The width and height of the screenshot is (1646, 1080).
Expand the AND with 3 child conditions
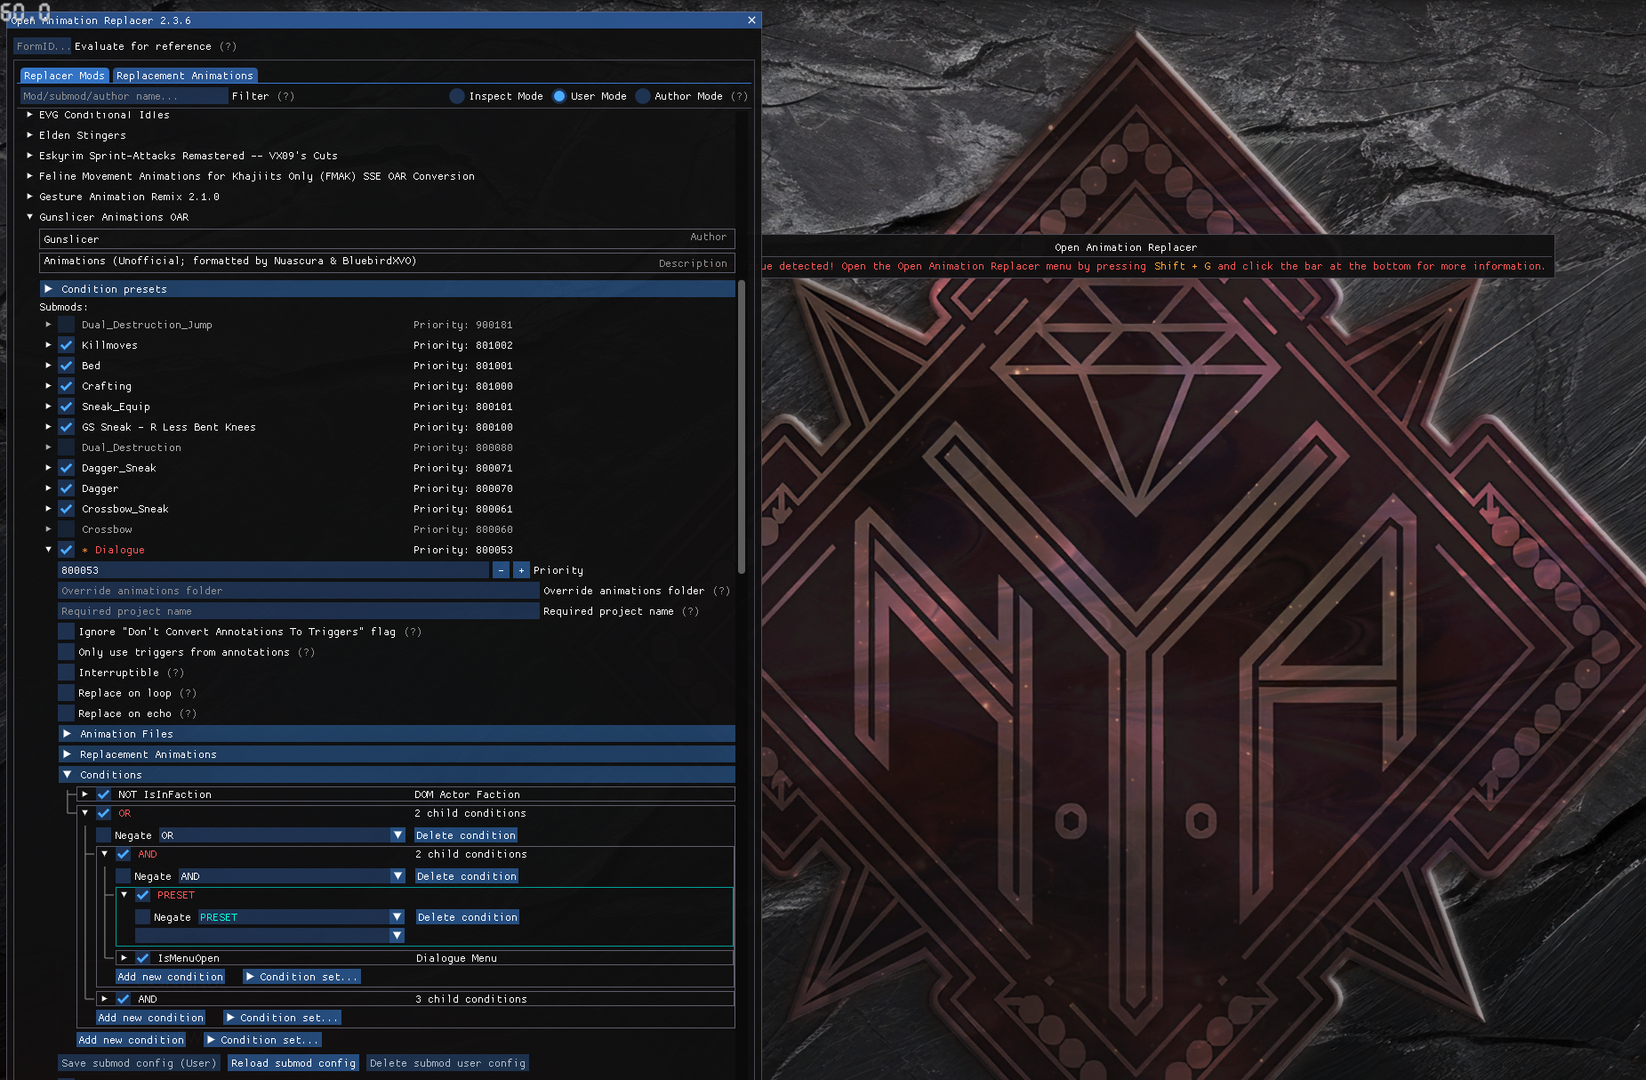pyautogui.click(x=104, y=999)
